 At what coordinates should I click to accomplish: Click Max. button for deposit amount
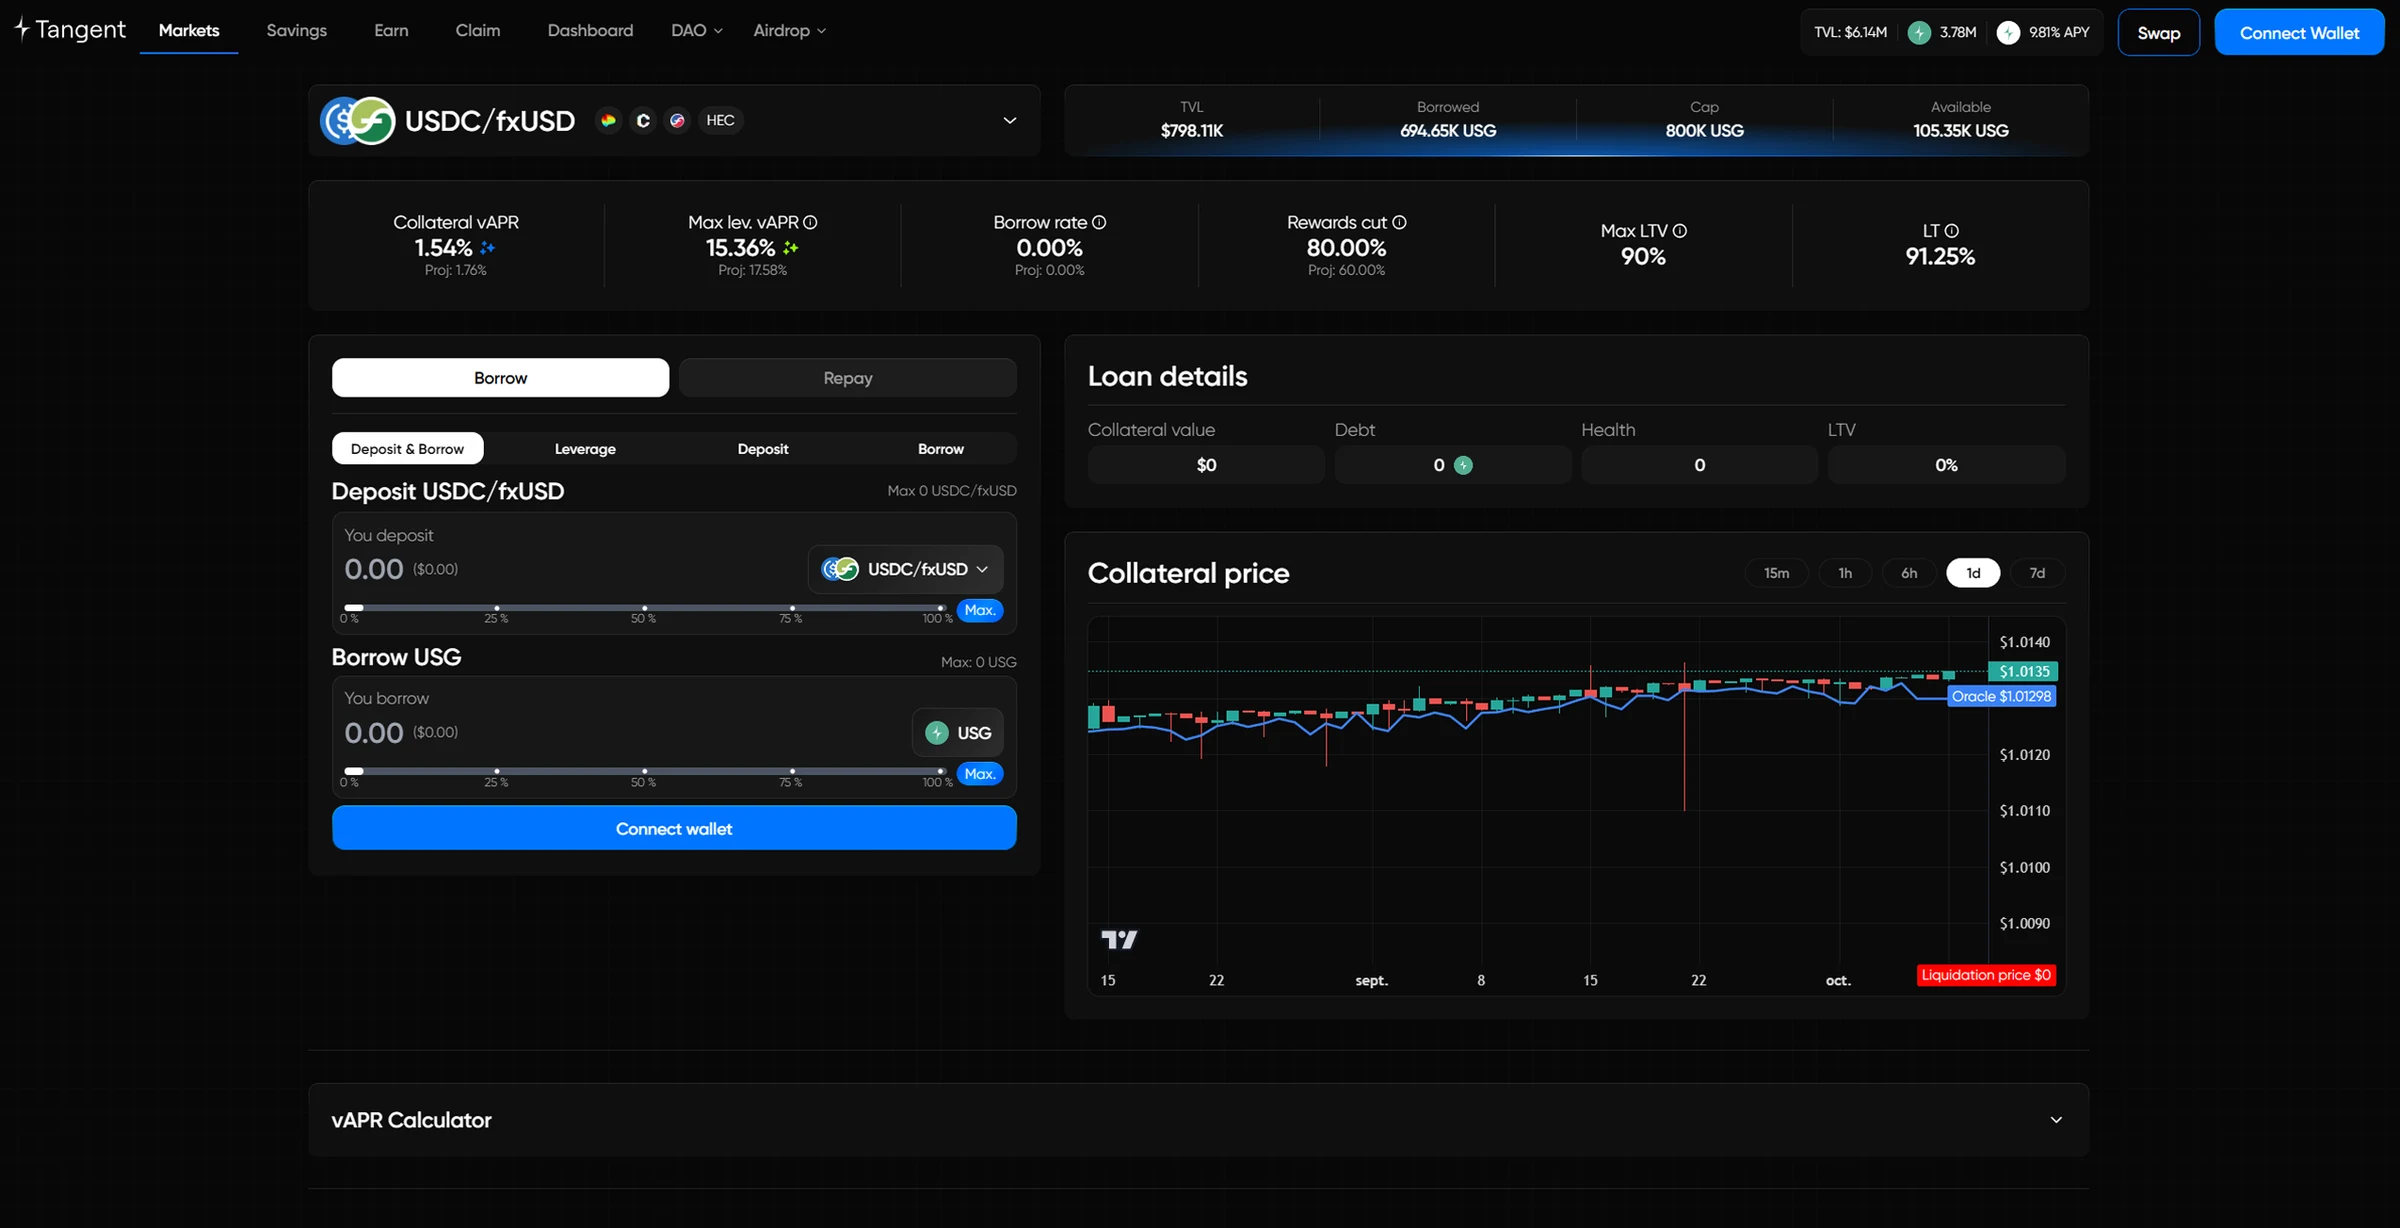point(980,610)
